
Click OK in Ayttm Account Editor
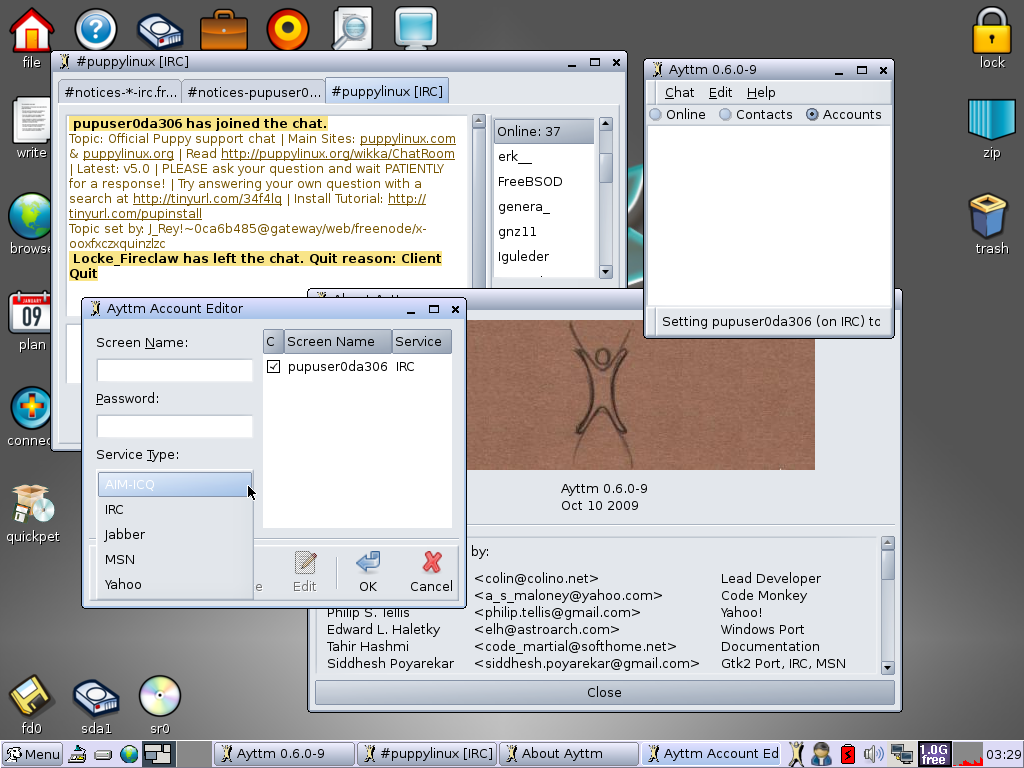(x=368, y=572)
